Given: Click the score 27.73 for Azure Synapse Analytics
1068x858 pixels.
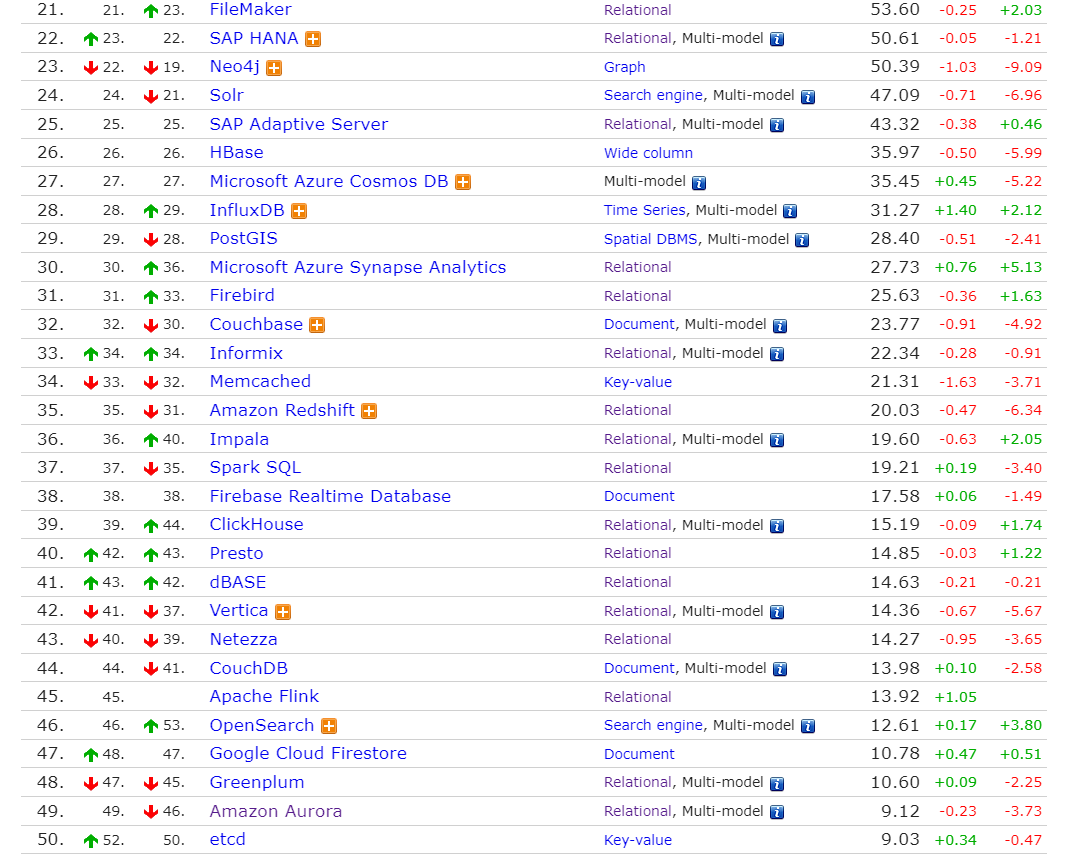Looking at the screenshot, I should (x=895, y=267).
